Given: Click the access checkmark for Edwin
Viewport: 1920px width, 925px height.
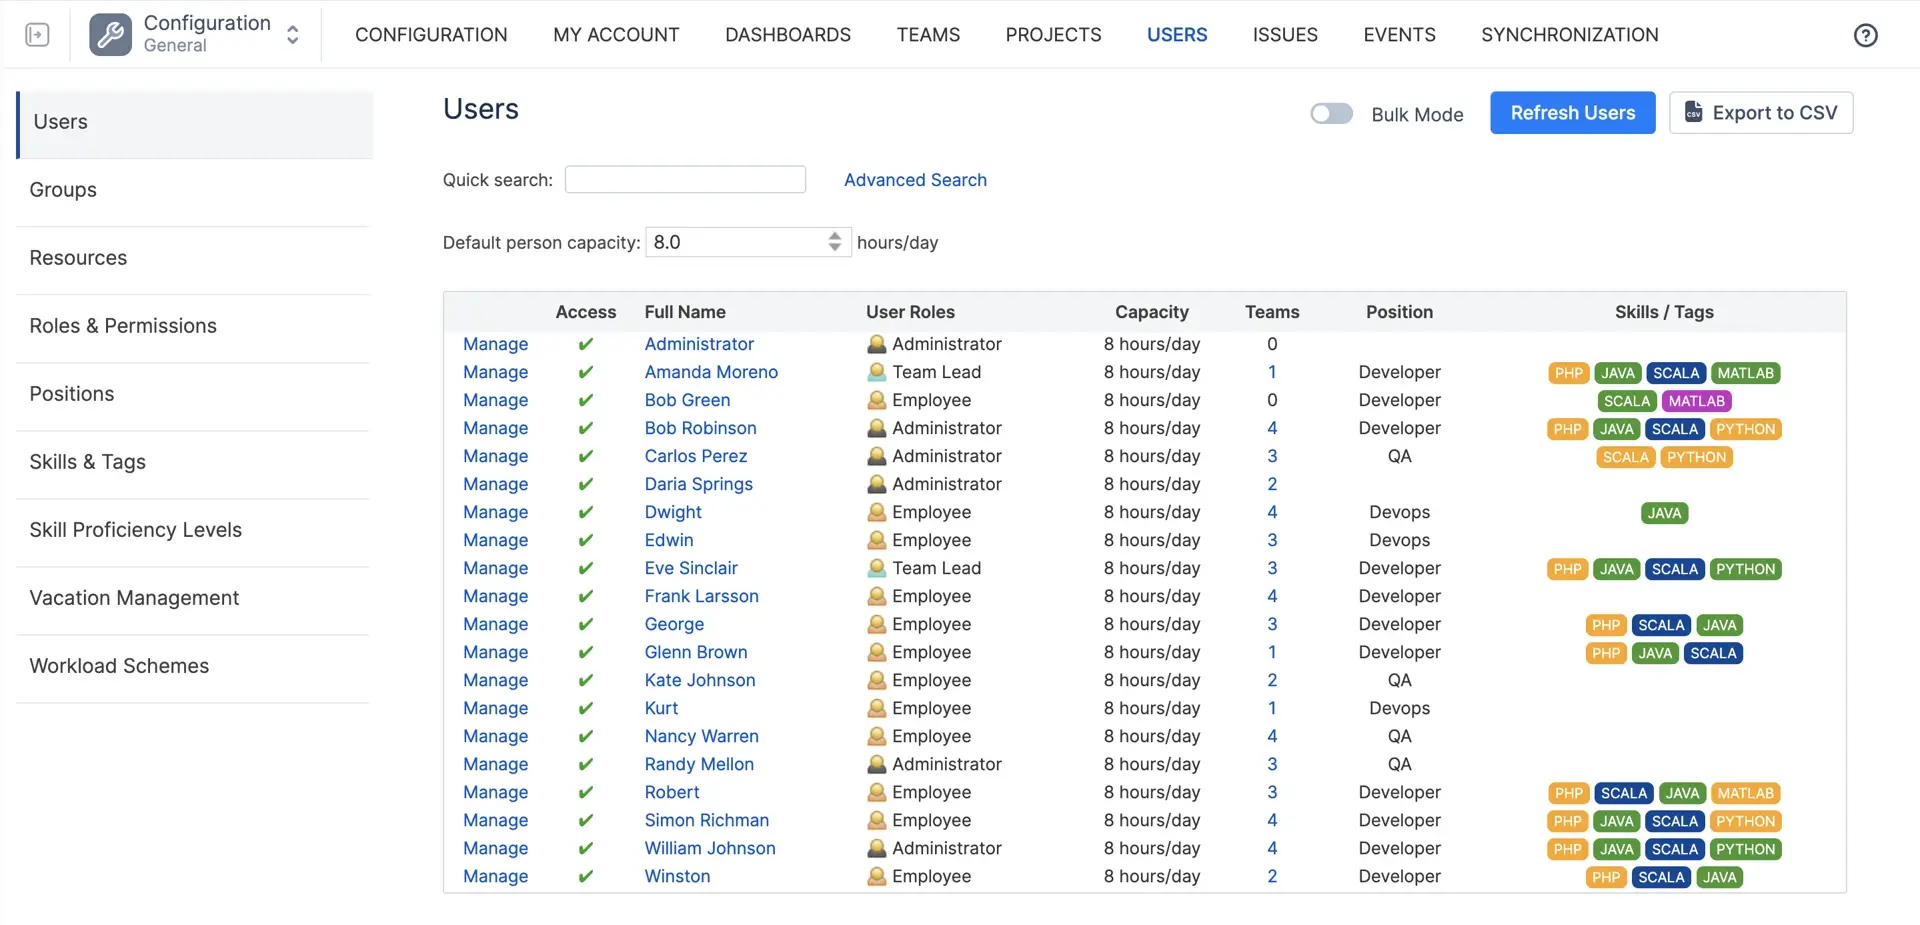Looking at the screenshot, I should (x=586, y=540).
